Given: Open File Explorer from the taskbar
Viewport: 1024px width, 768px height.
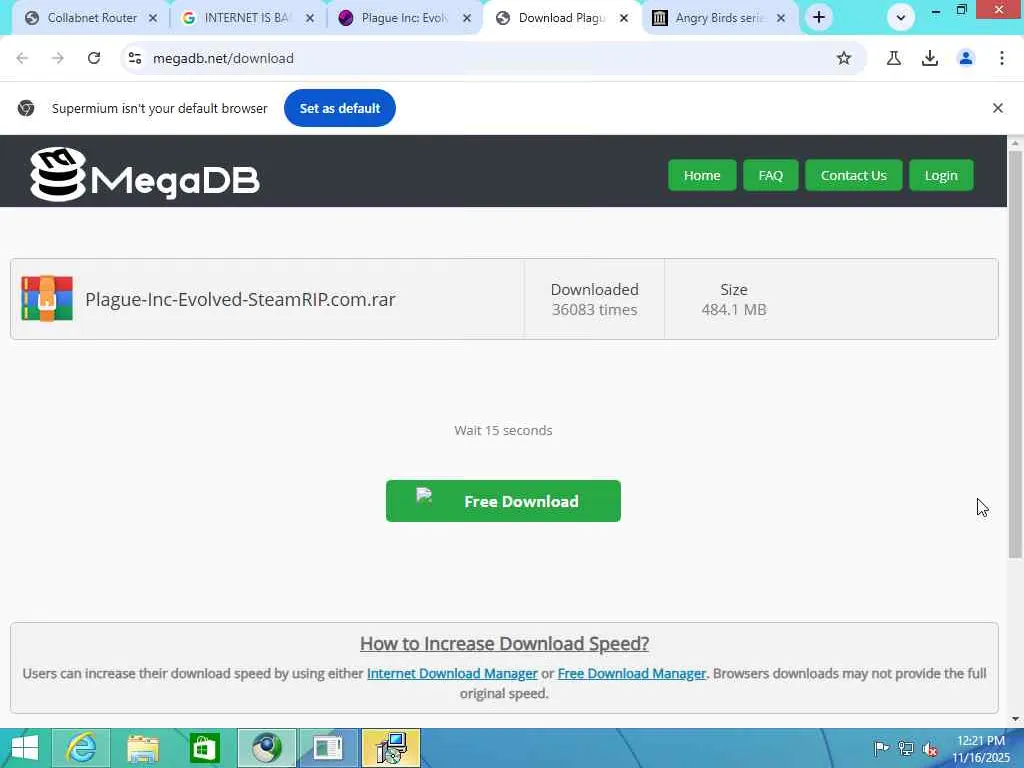Looking at the screenshot, I should 142,748.
